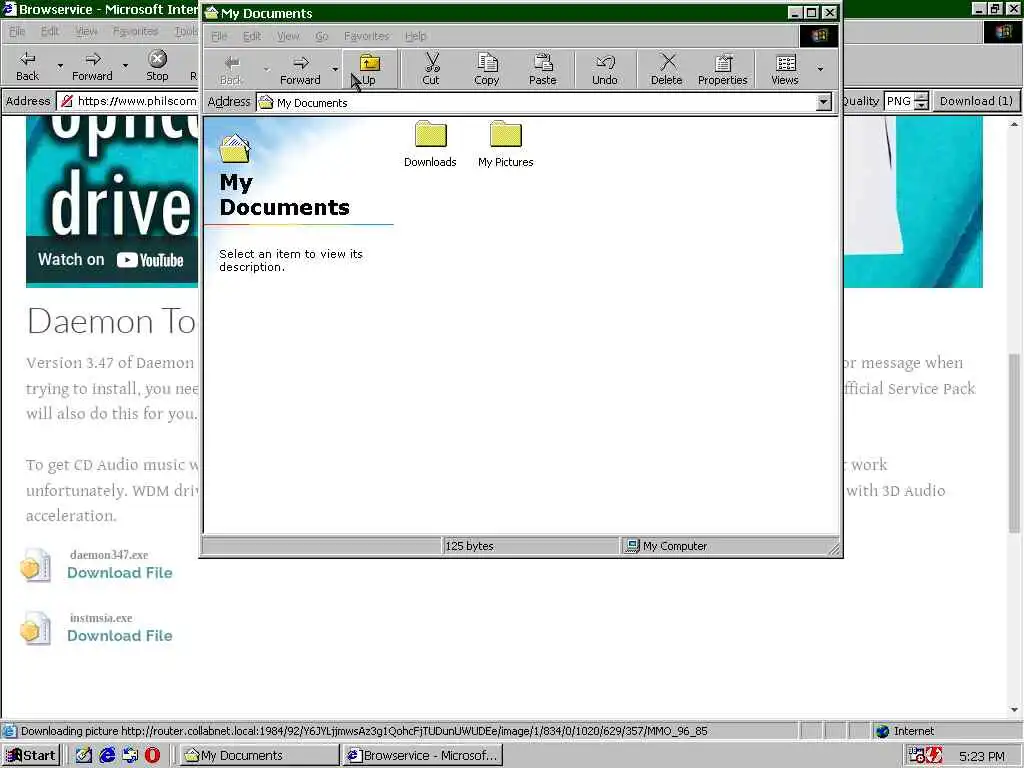Open File menu in Internet Explorer

tap(17, 31)
